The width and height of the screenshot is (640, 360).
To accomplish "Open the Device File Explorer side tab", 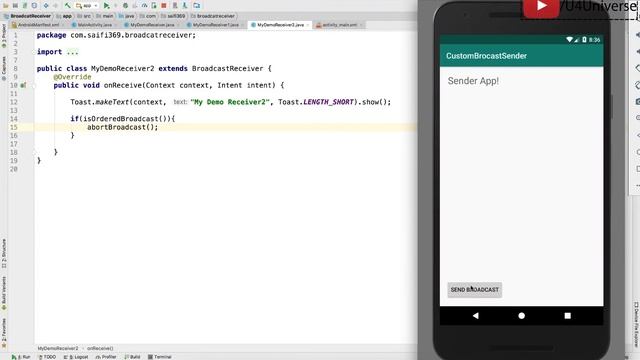I will tap(636, 324).
